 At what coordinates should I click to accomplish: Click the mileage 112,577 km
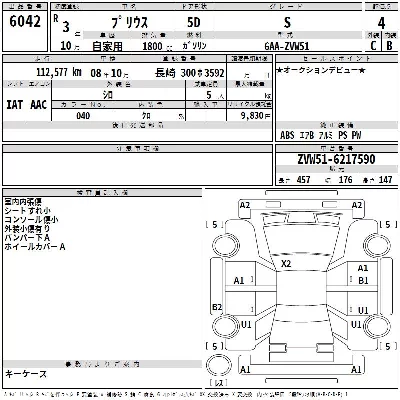[59, 72]
